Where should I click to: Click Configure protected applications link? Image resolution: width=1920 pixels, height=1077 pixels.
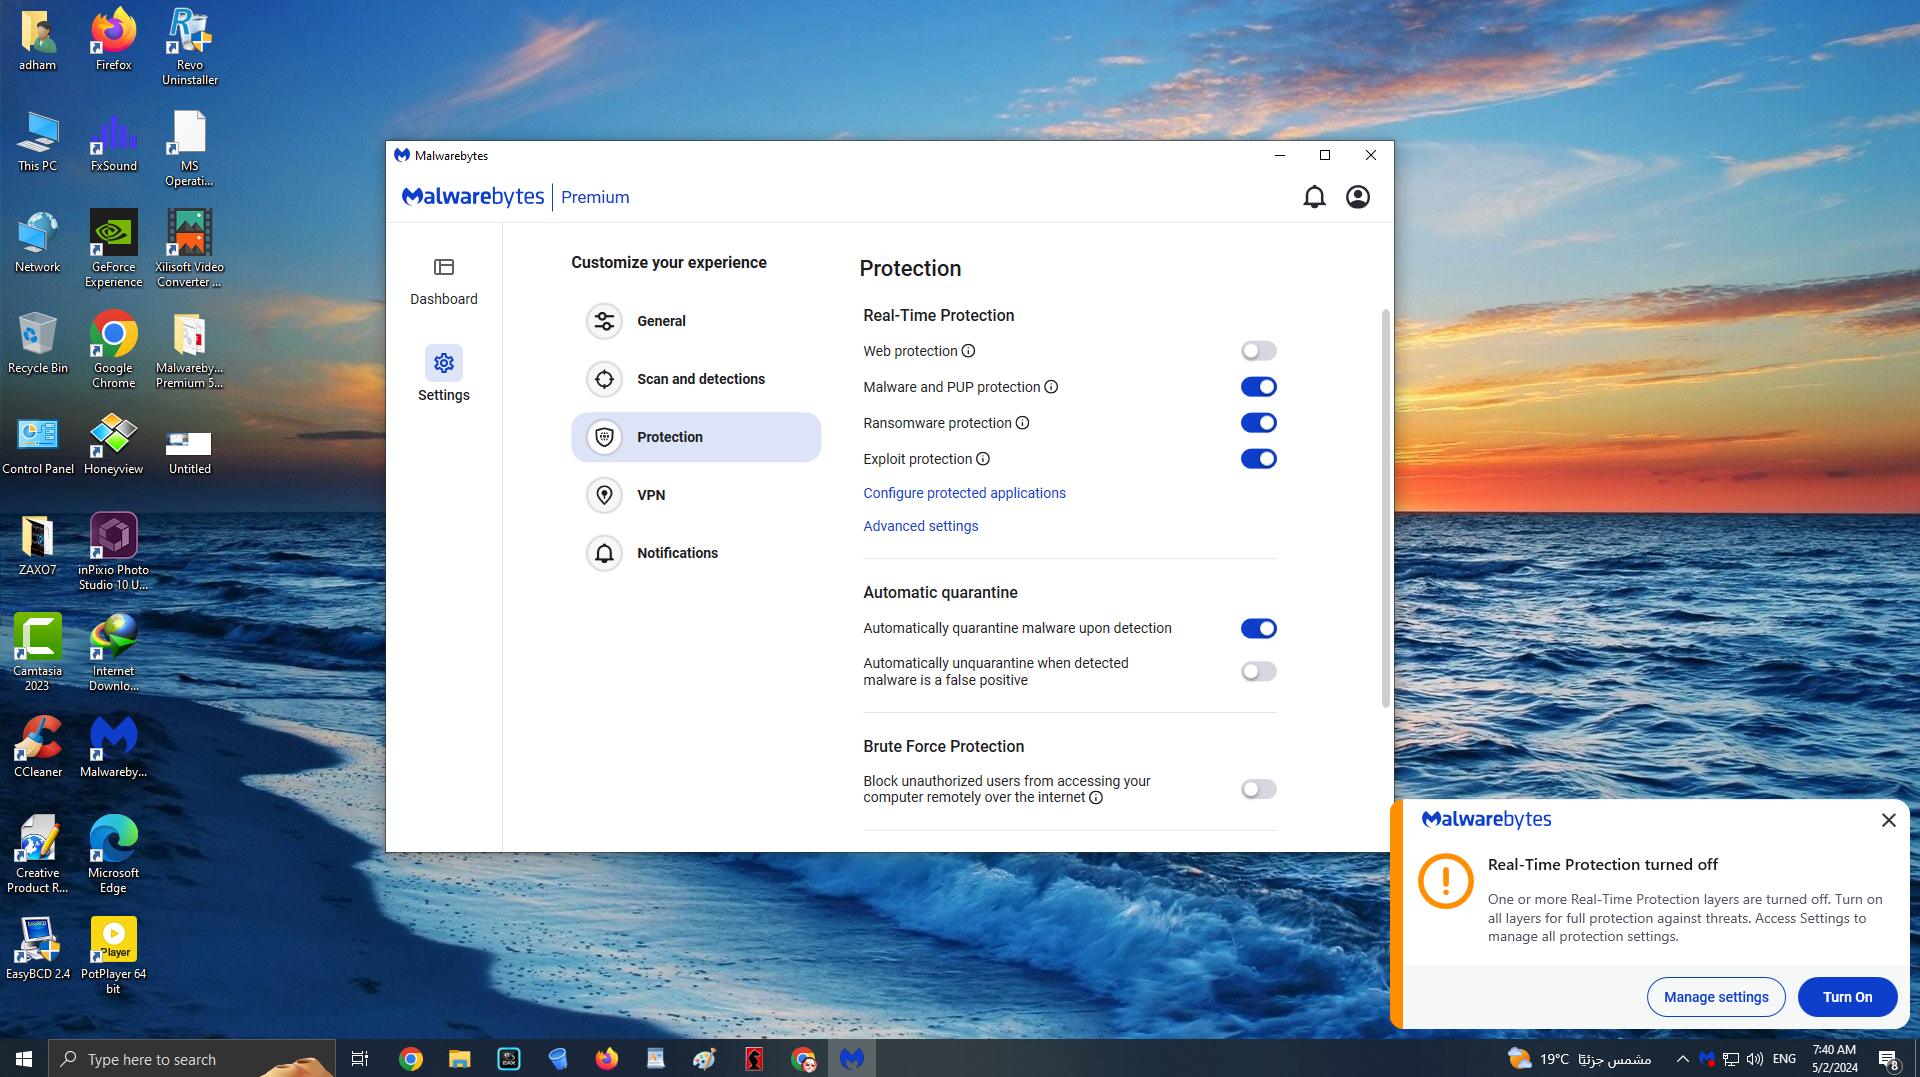tap(964, 493)
